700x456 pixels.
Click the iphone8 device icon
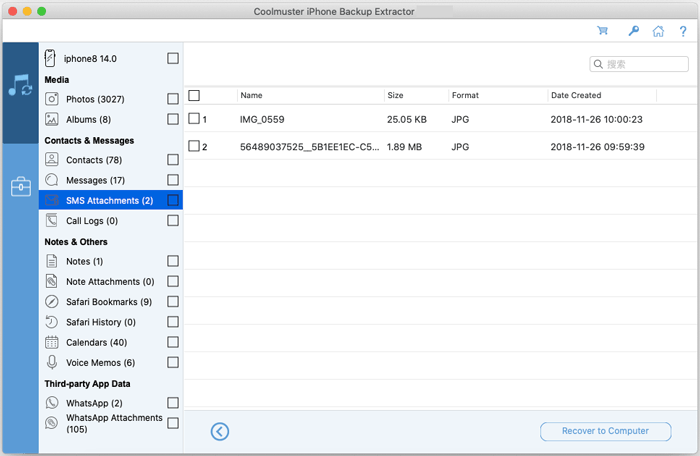tap(50, 59)
